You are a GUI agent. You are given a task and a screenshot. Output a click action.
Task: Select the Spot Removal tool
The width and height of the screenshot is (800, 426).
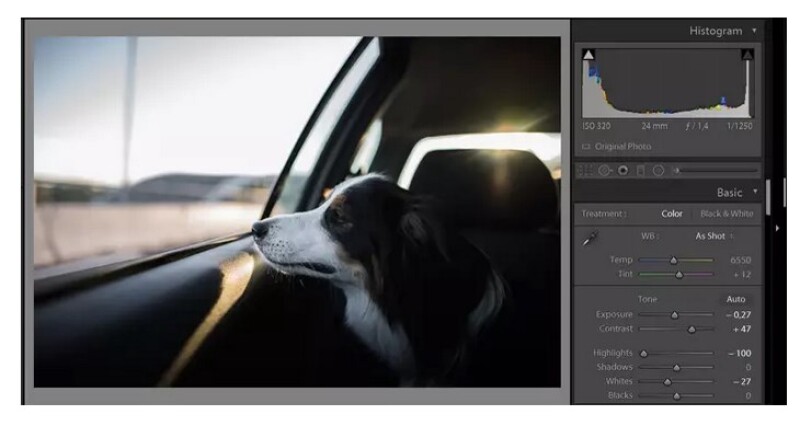coord(605,170)
